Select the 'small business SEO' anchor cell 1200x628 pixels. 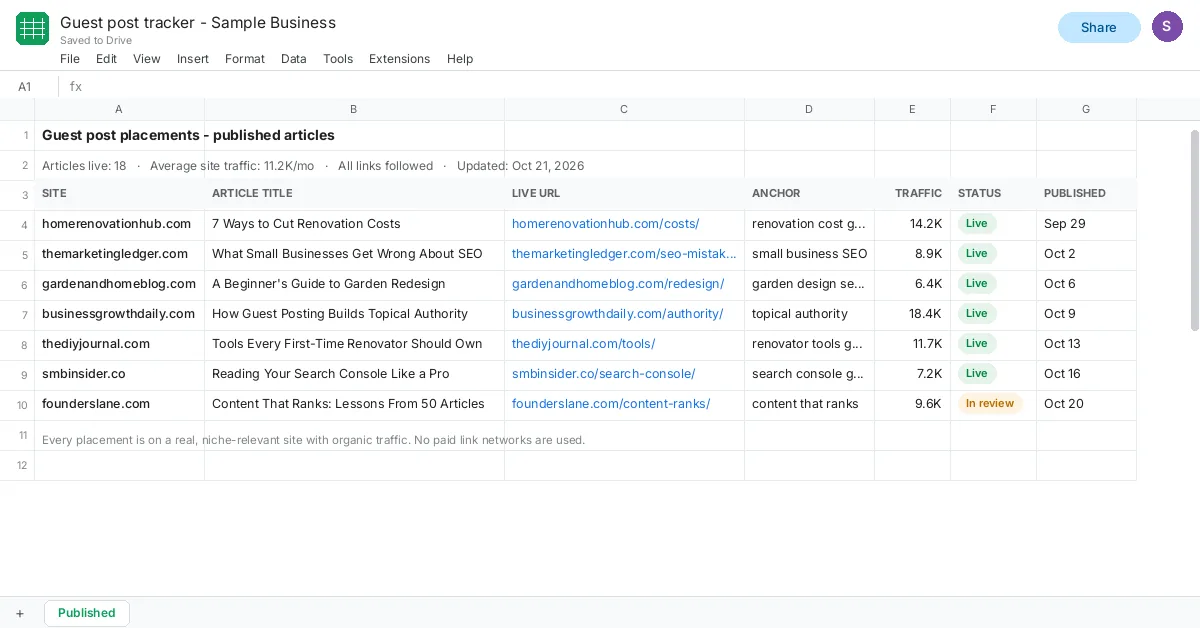tap(809, 255)
